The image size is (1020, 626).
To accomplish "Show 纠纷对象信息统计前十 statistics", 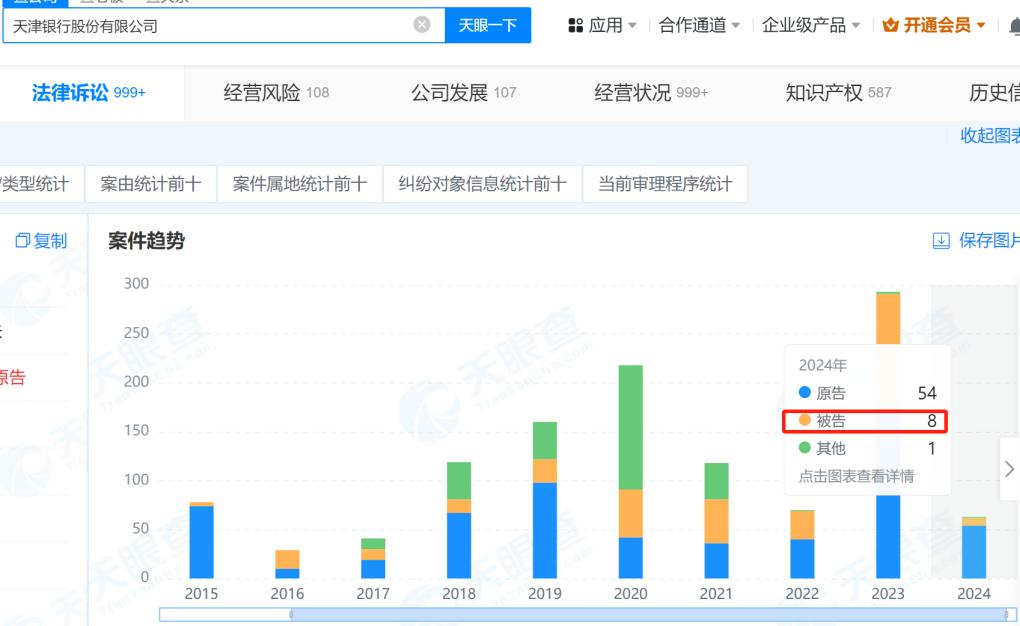I will point(482,184).
